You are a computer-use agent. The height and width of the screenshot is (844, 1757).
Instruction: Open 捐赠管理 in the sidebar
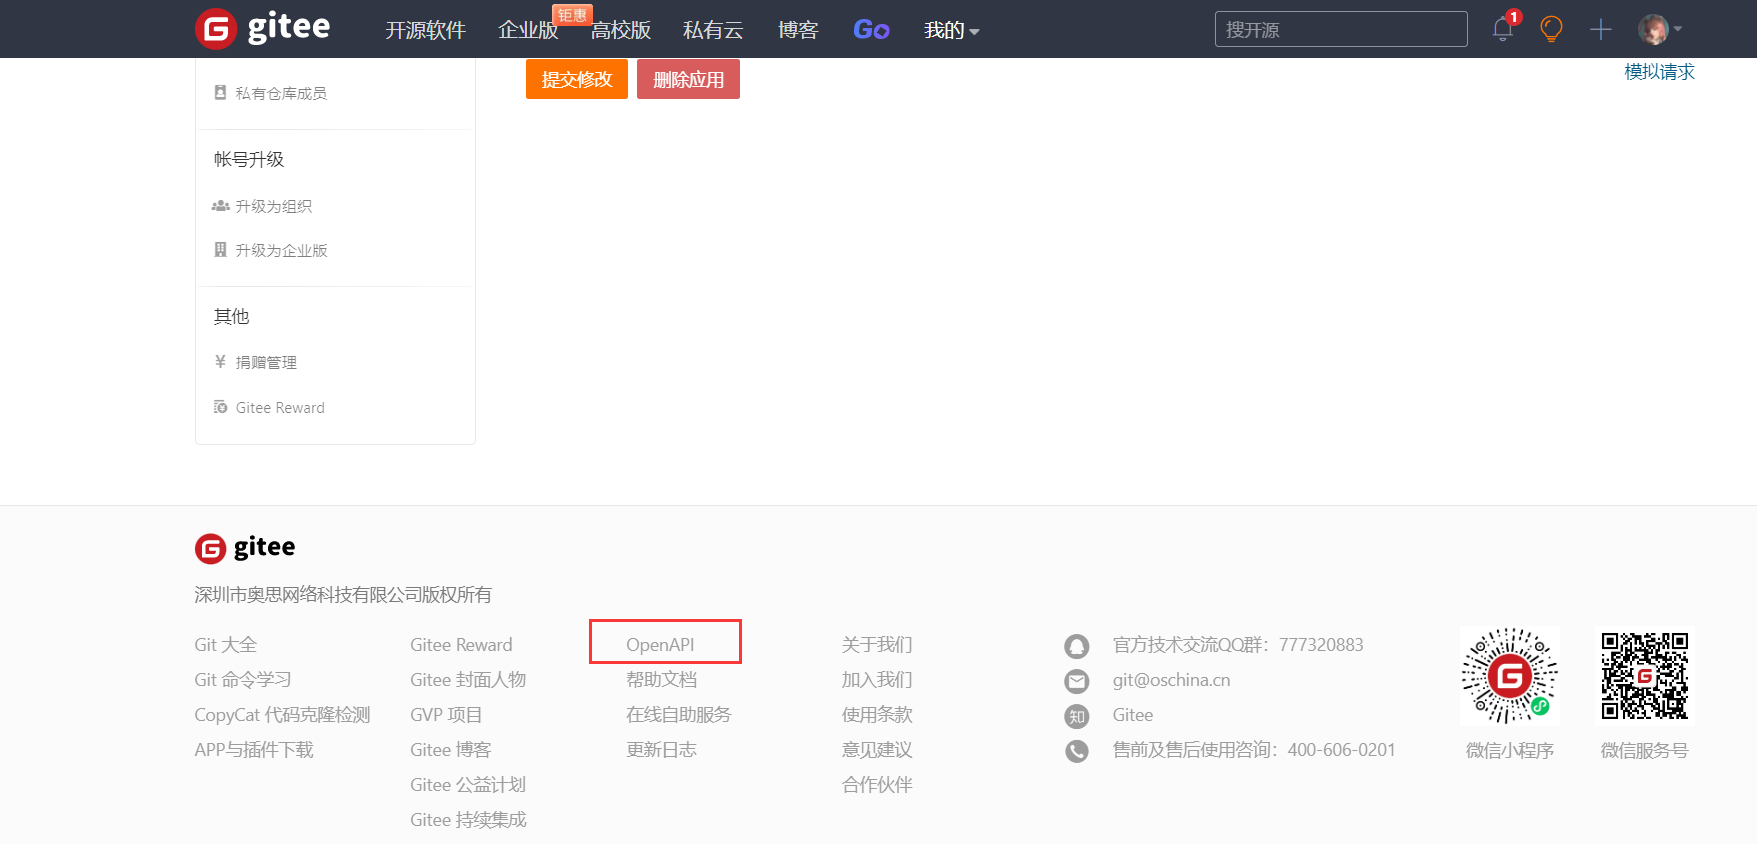pos(266,362)
